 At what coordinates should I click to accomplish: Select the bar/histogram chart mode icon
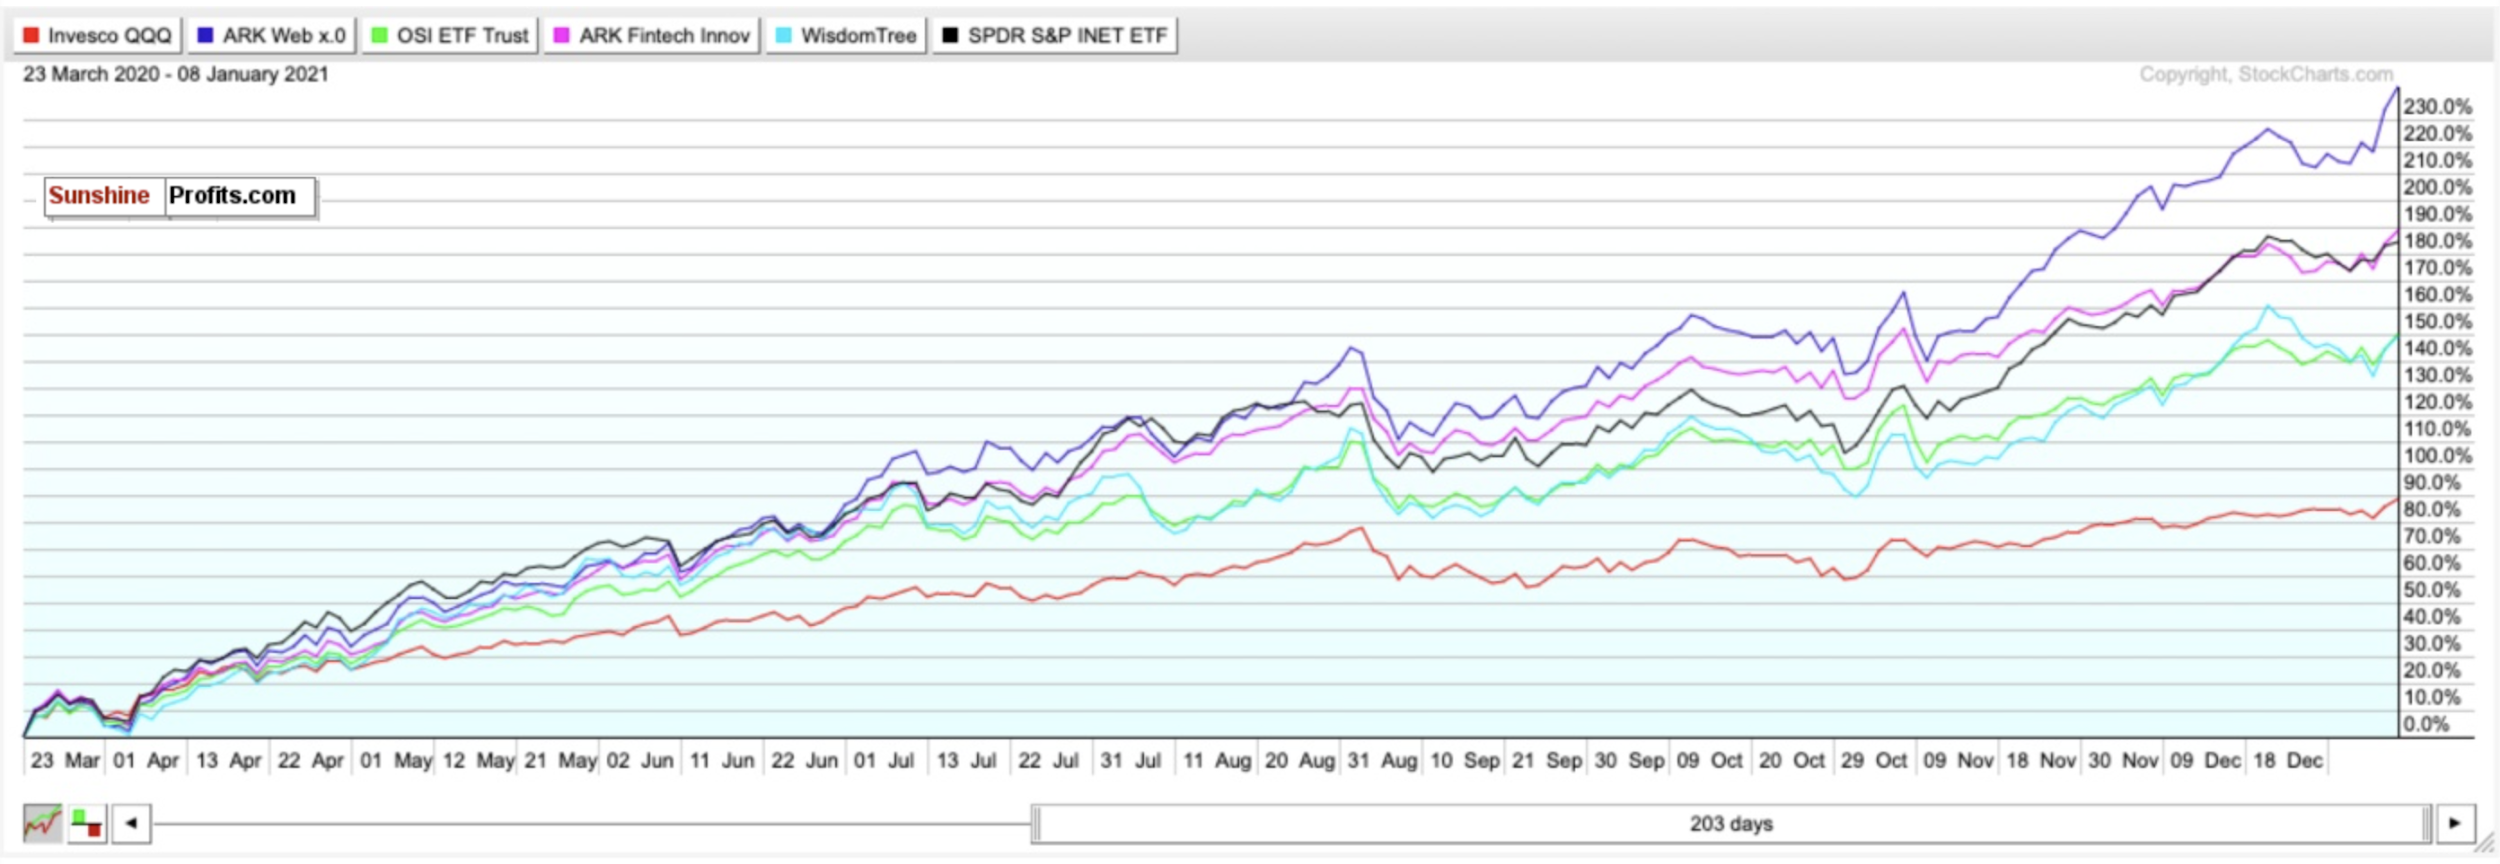(x=87, y=824)
